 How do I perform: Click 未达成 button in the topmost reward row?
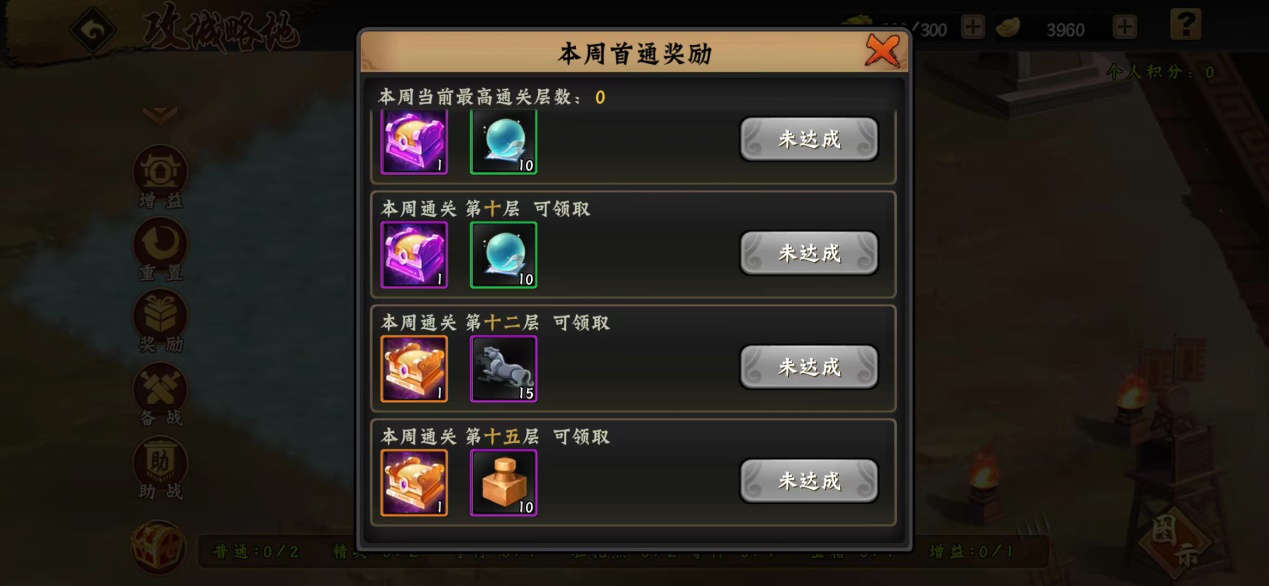click(809, 139)
